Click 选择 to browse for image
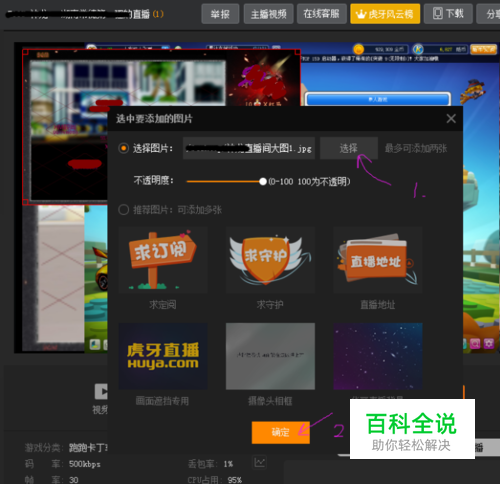 (x=349, y=148)
